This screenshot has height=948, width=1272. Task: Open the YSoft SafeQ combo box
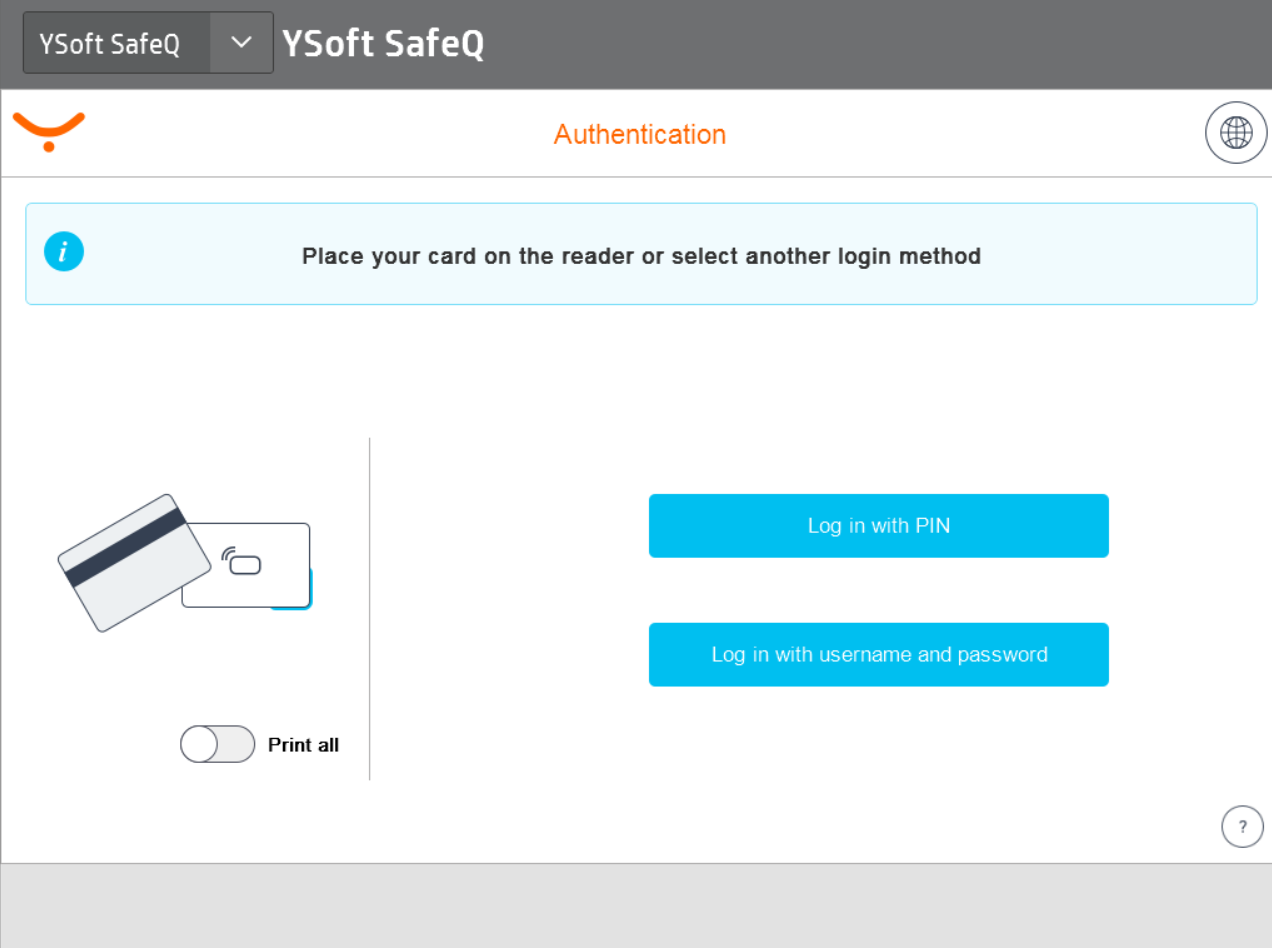pos(115,43)
